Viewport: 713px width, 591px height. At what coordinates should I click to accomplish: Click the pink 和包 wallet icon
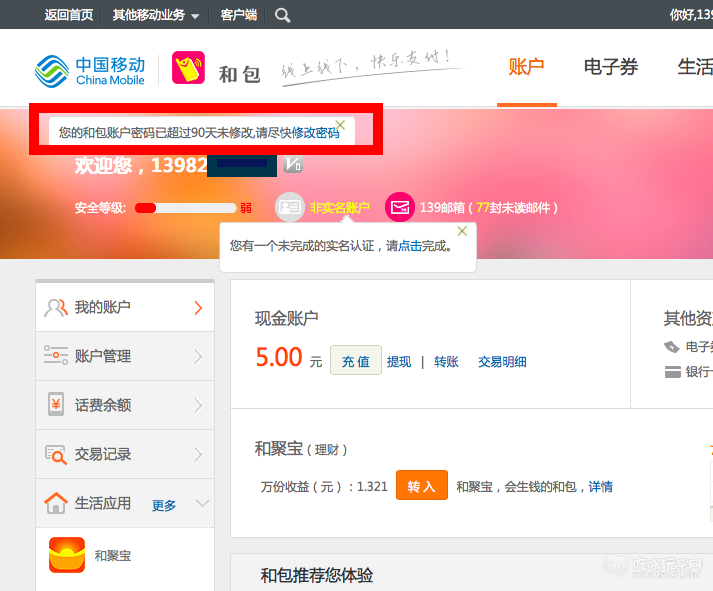click(x=188, y=68)
